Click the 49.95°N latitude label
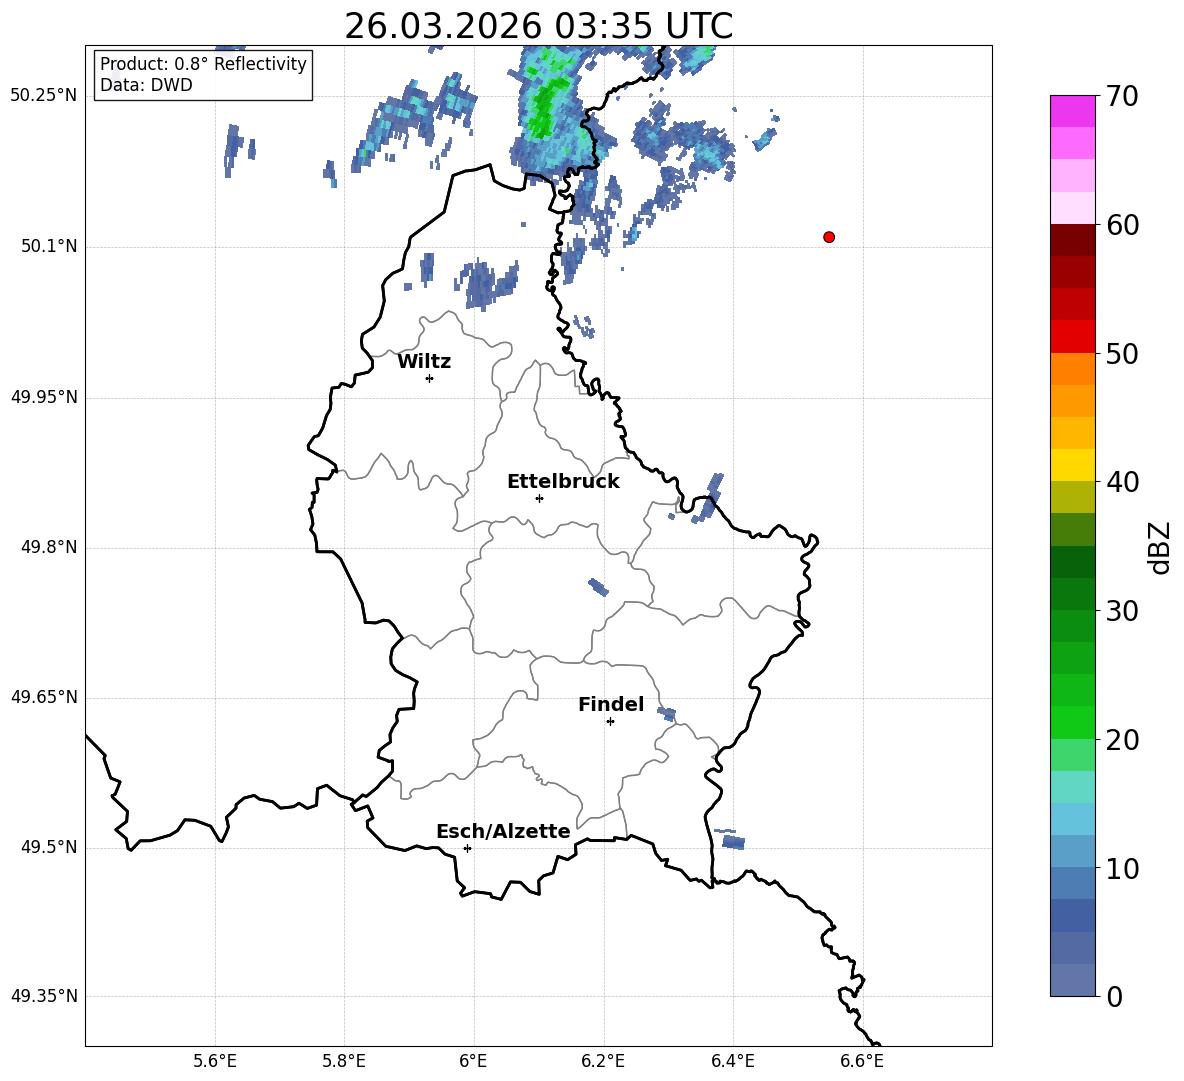This screenshot has width=1184, height=1081. [x=43, y=396]
